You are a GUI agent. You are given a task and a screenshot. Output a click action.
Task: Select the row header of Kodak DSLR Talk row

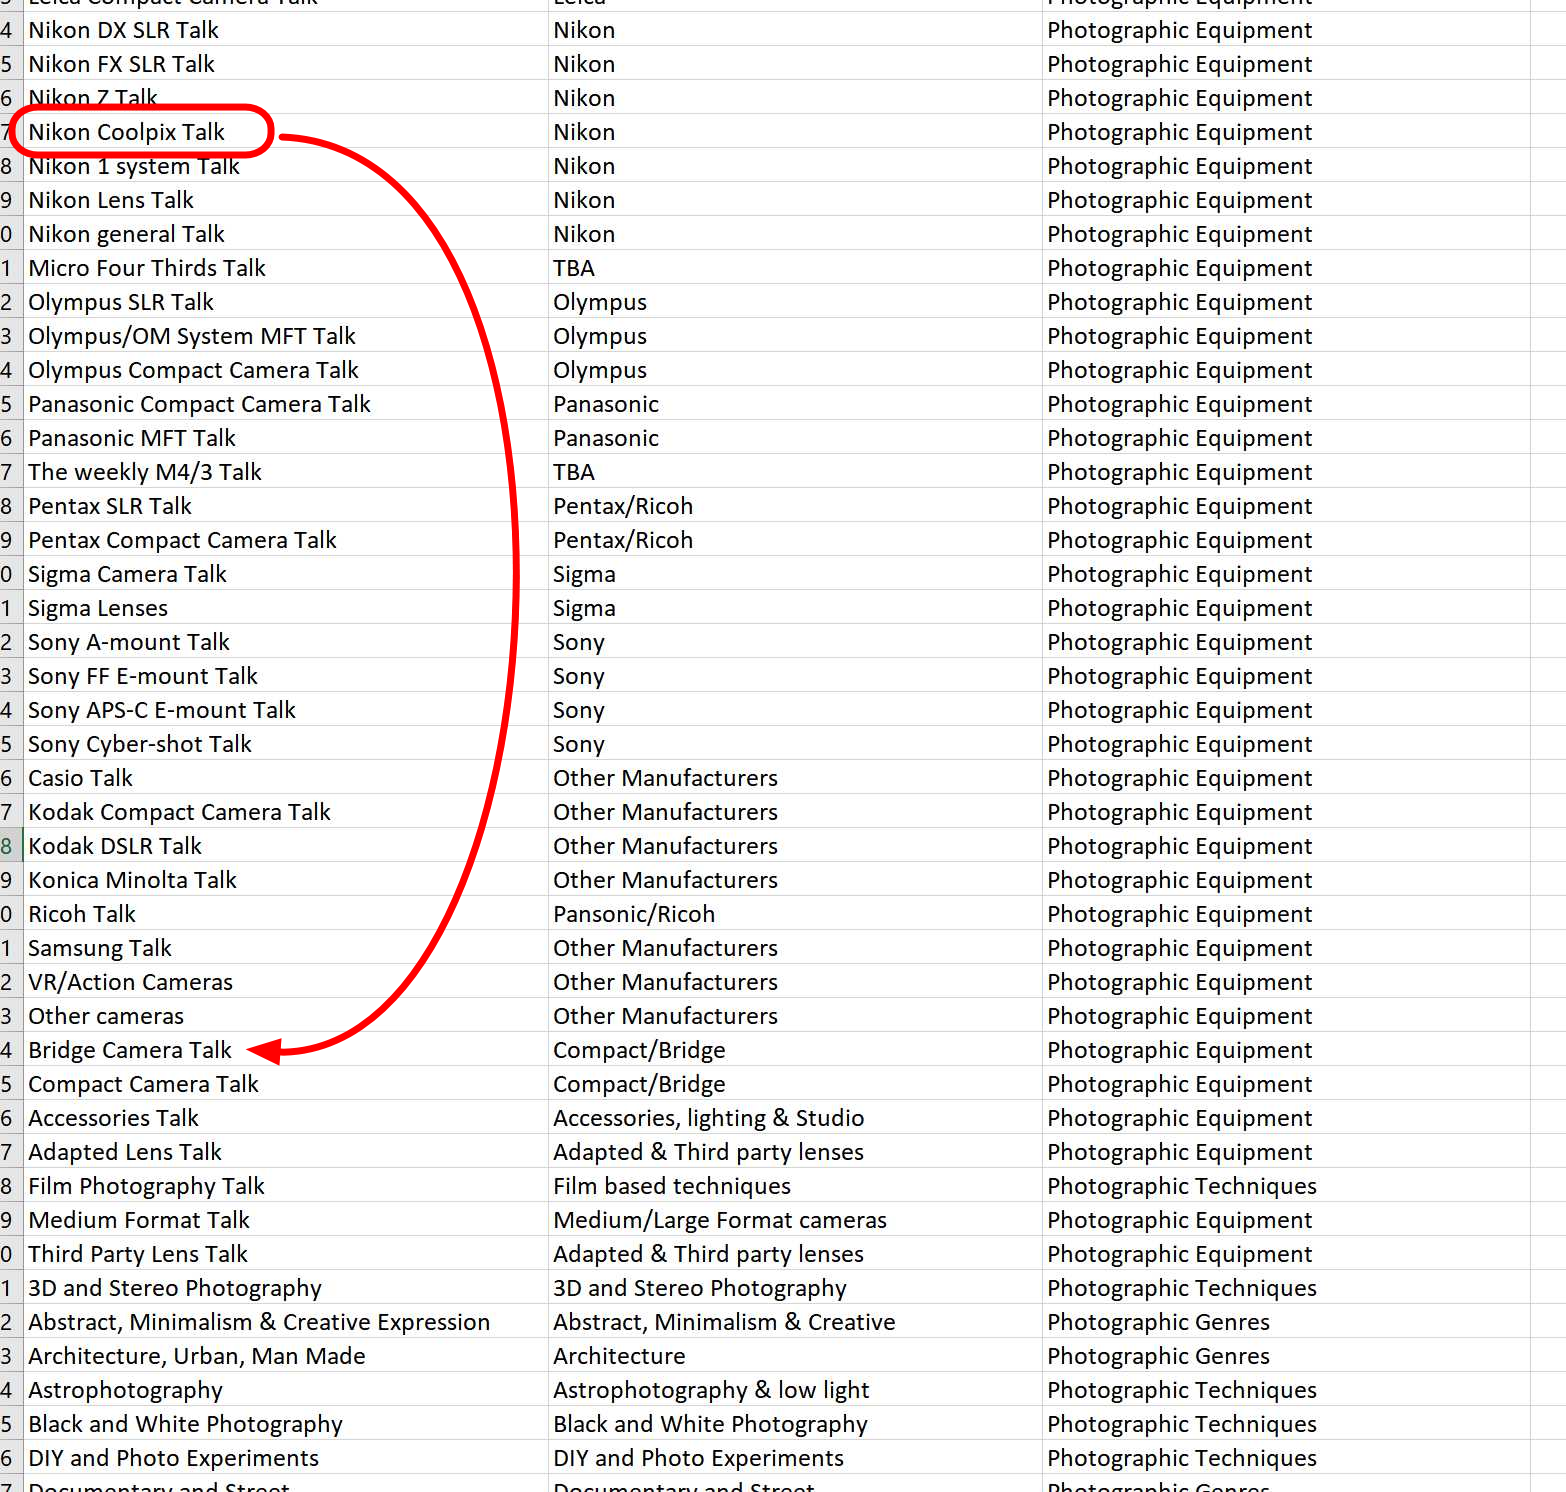[10, 846]
